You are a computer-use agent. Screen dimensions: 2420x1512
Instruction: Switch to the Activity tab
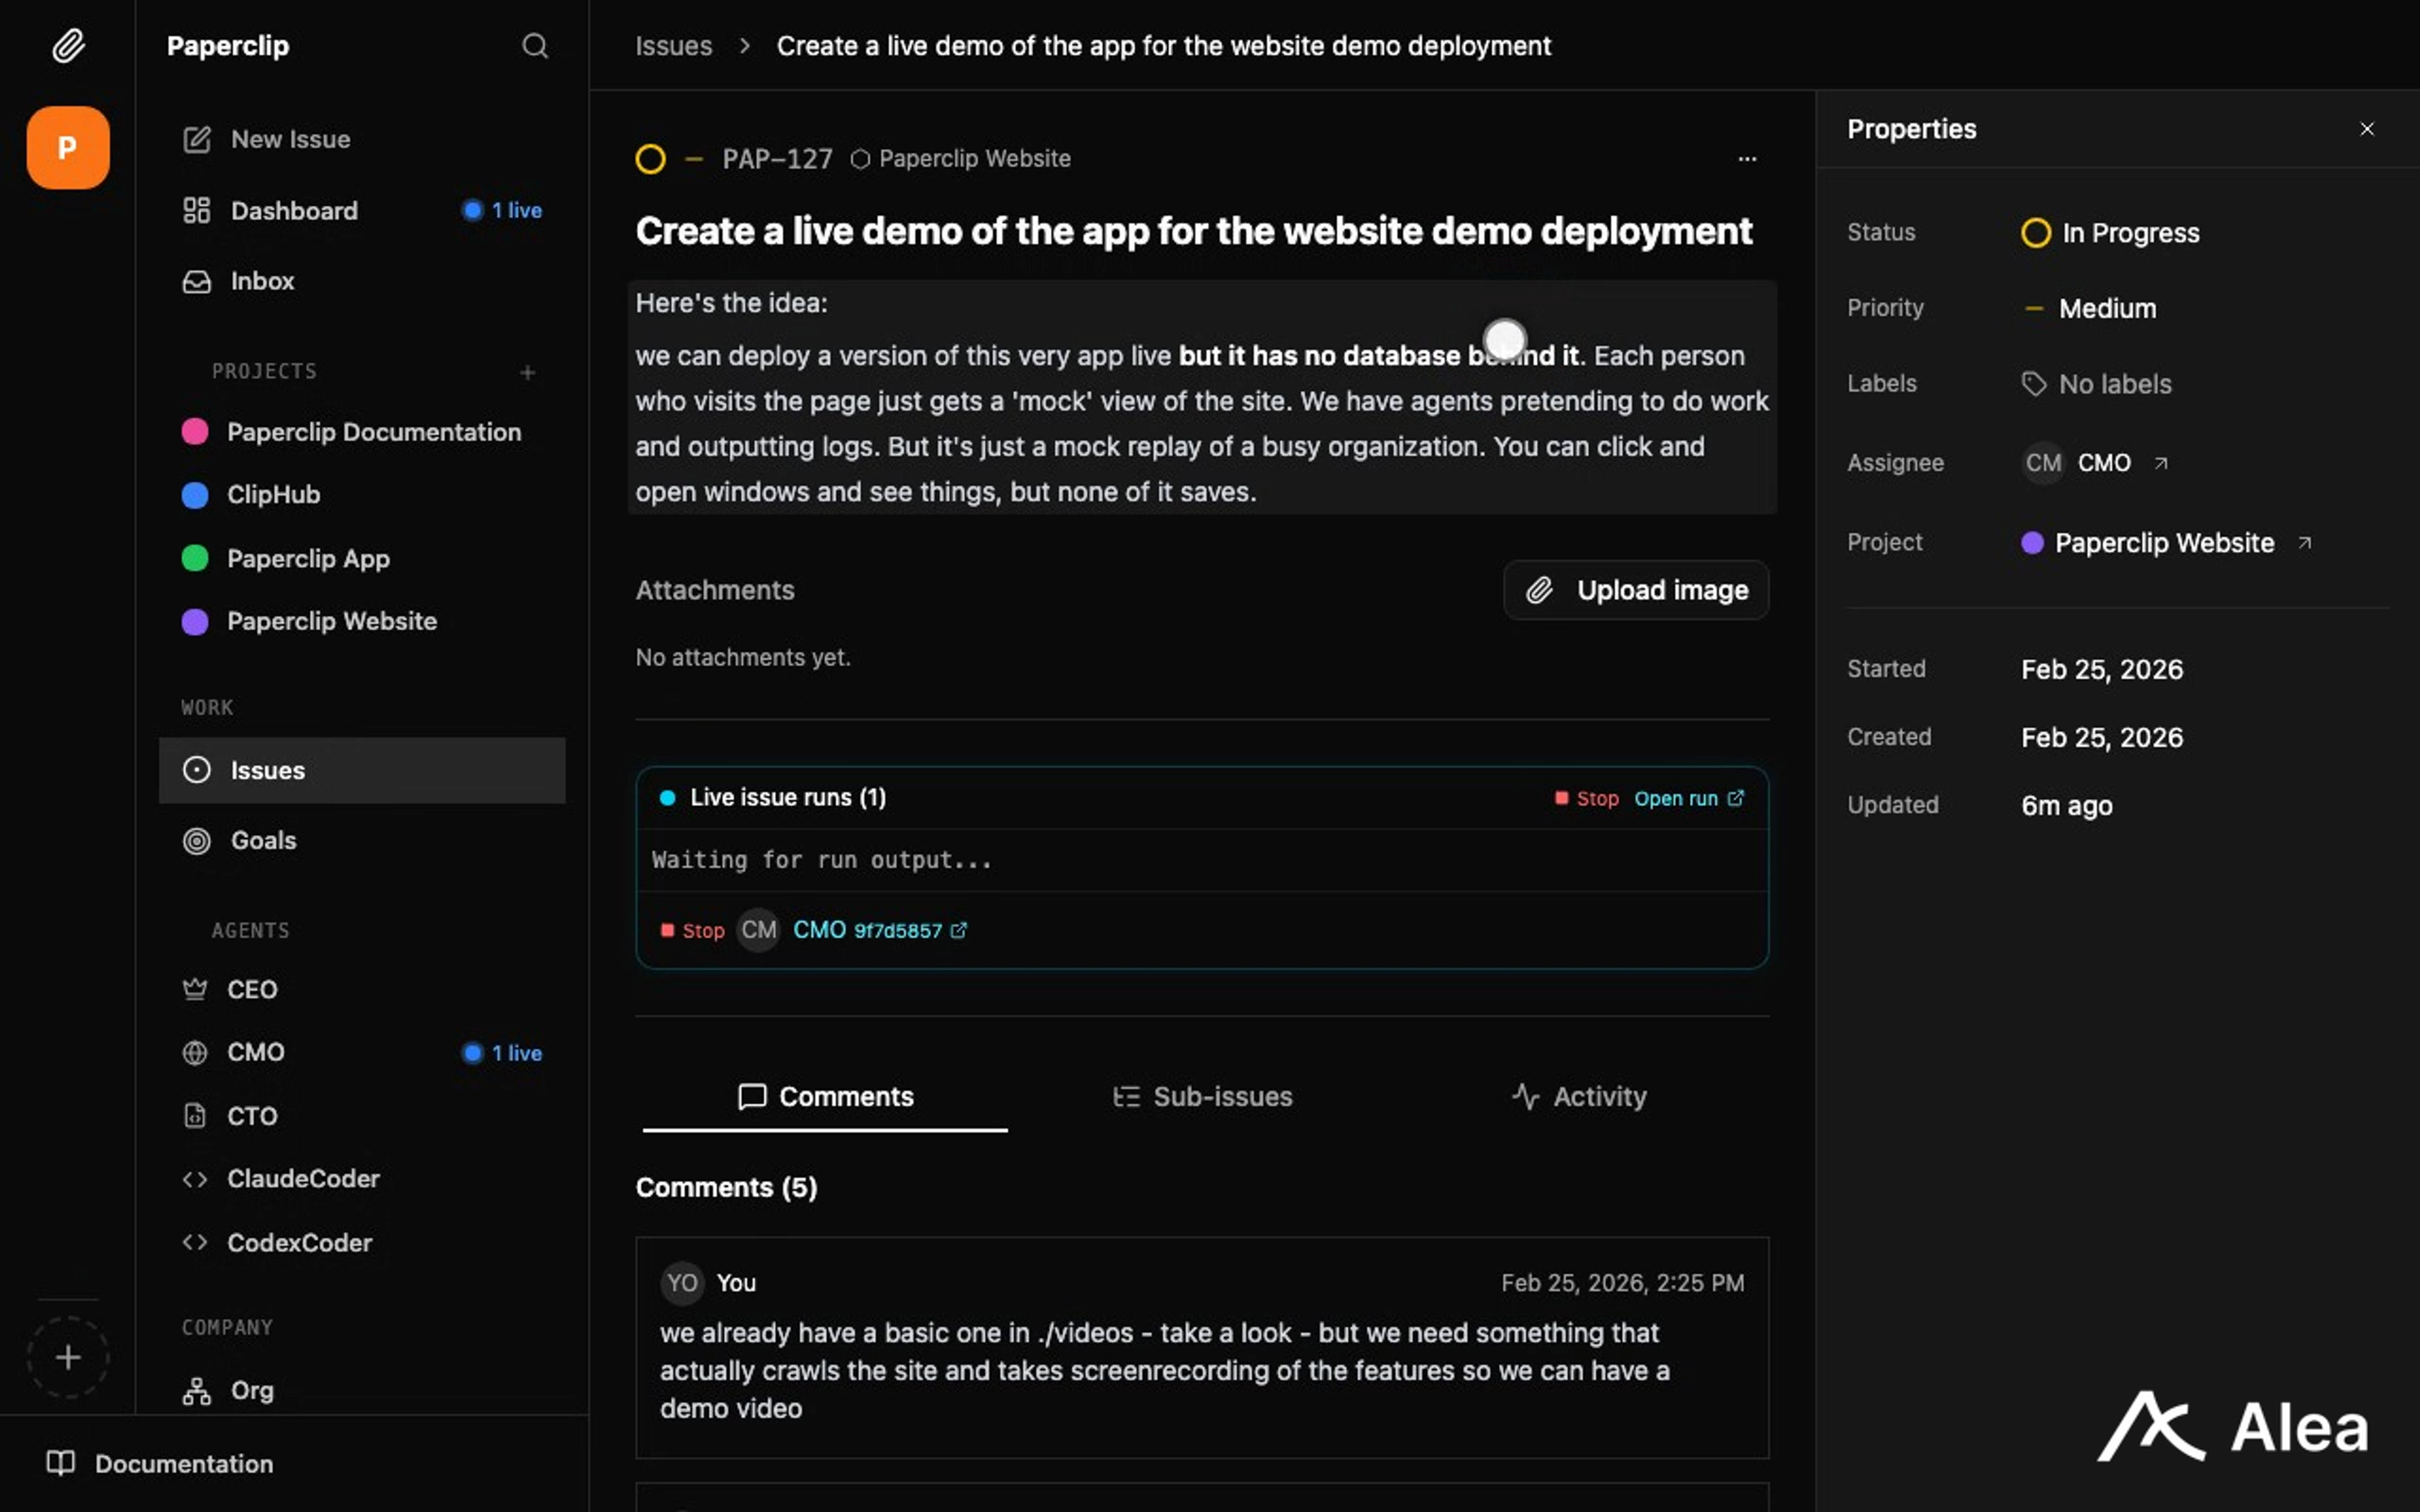(1579, 1096)
